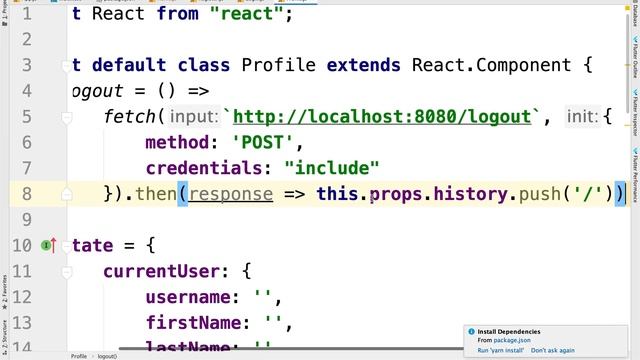Open the Flutter Inspector tool window
The image size is (640, 360).
click(x=635, y=112)
